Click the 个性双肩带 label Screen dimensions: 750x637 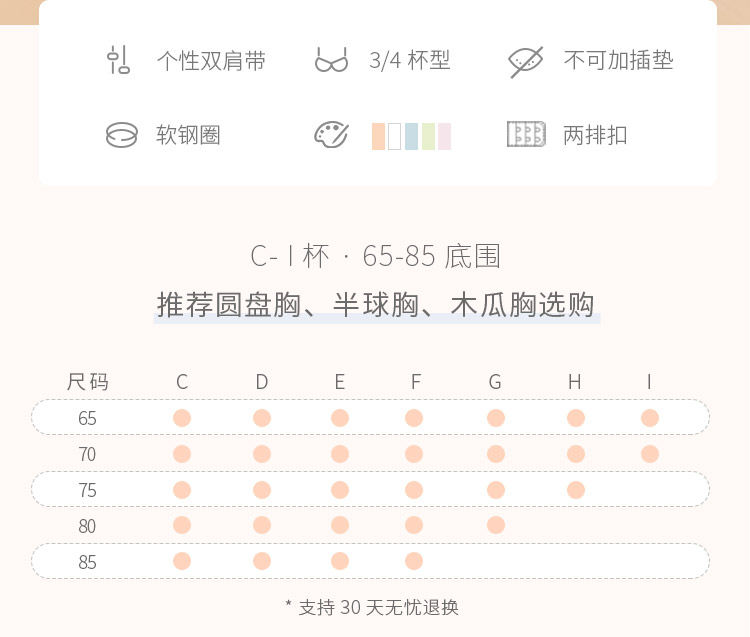point(211,61)
